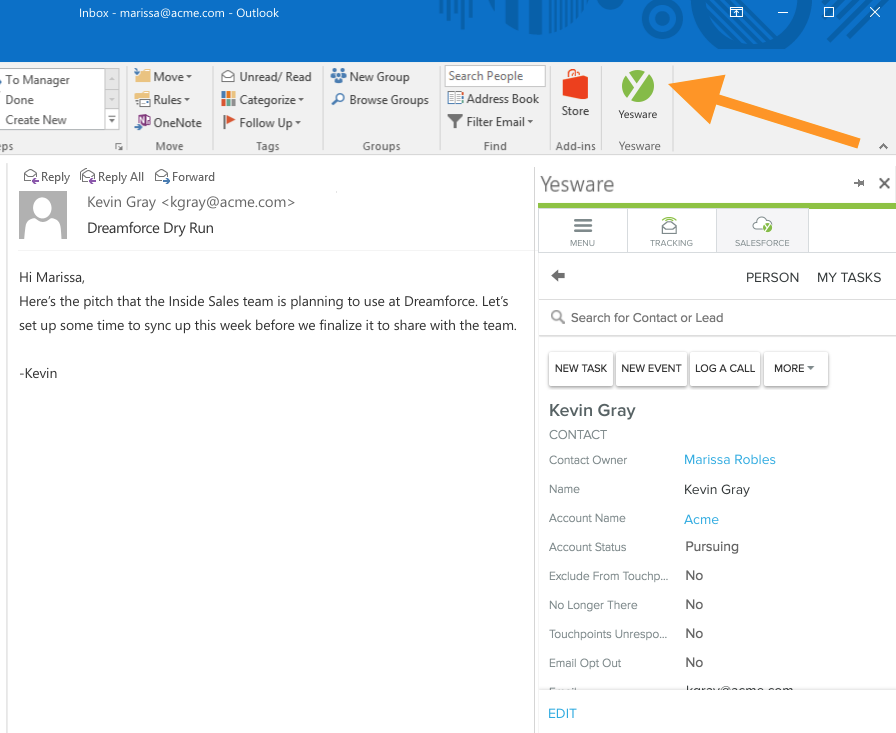The width and height of the screenshot is (896, 733).
Task: Open the Acme account link
Action: pos(701,519)
